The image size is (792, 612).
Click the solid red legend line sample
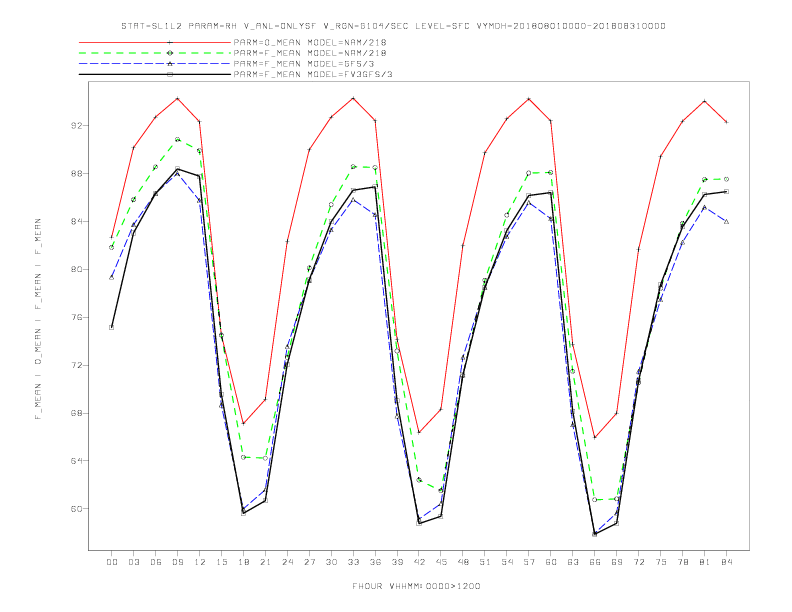coord(155,42)
